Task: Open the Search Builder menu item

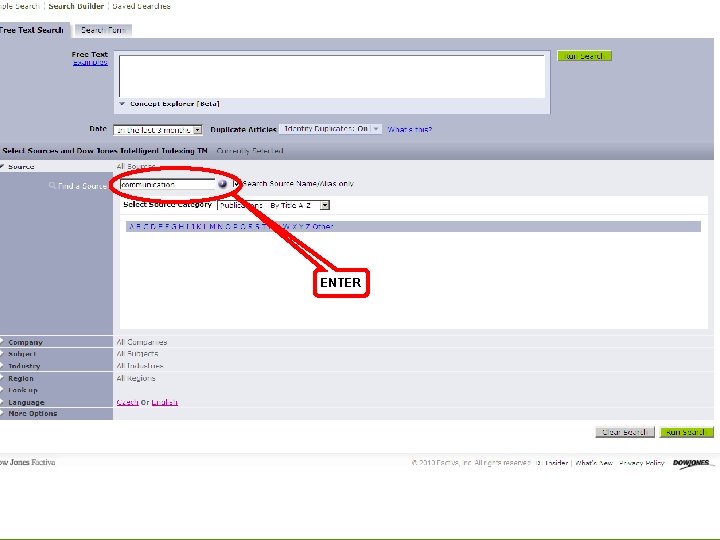Action: (76, 6)
